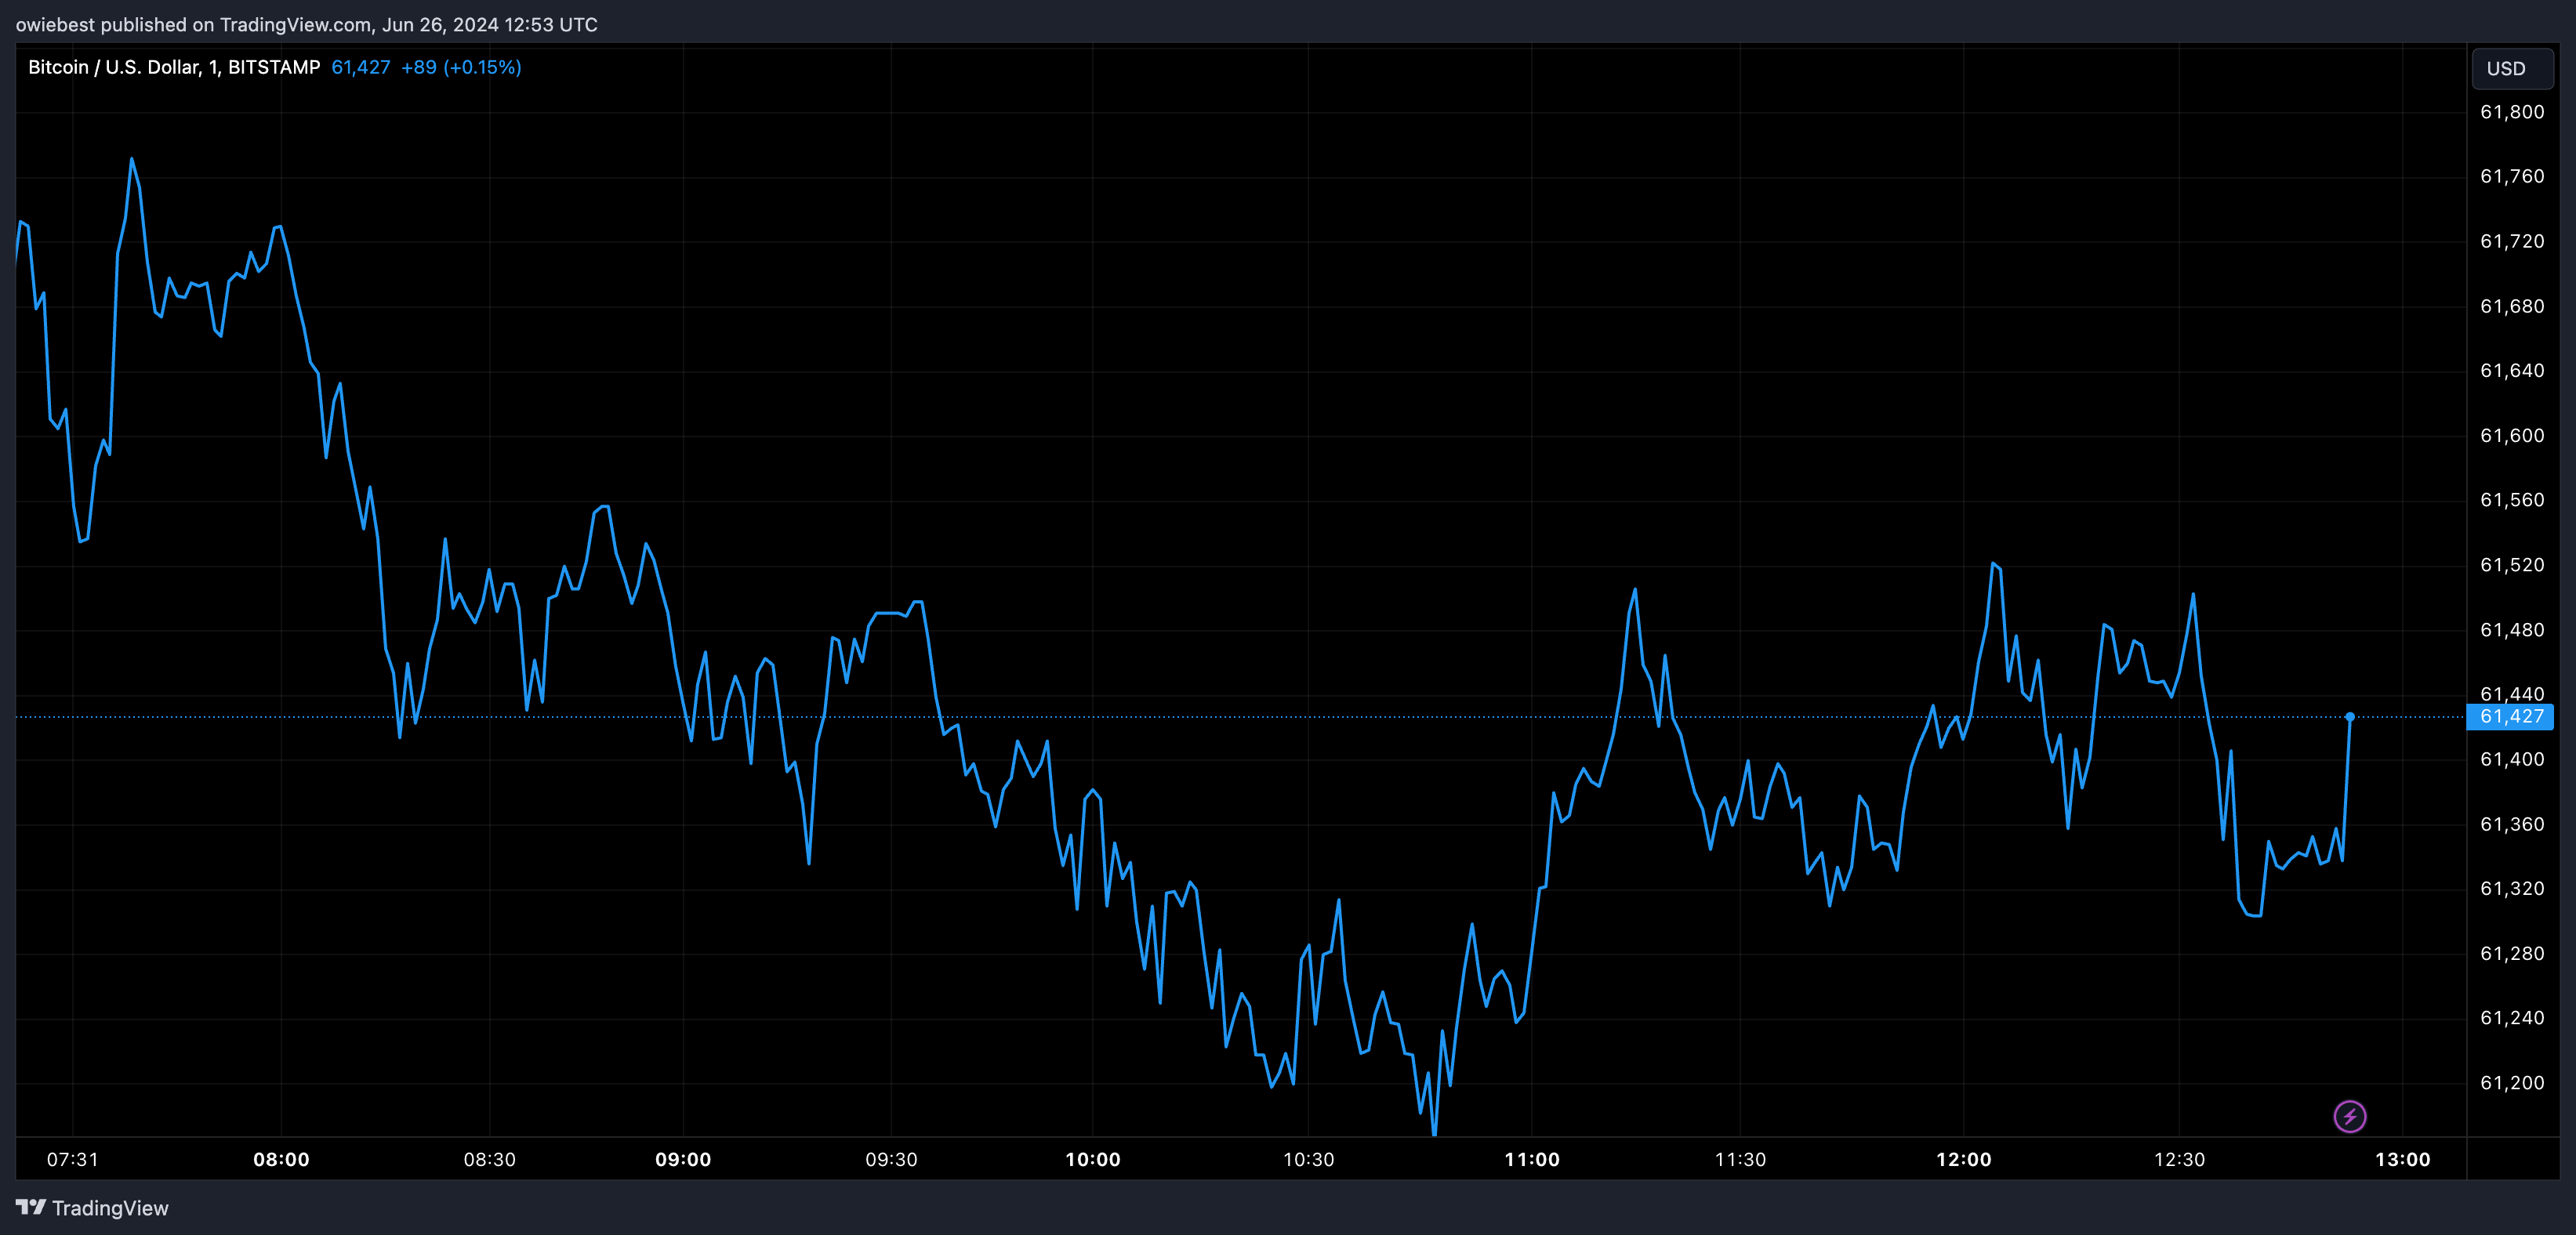Click the 12:30 time axis label
This screenshot has width=2576, height=1235.
point(2179,1159)
